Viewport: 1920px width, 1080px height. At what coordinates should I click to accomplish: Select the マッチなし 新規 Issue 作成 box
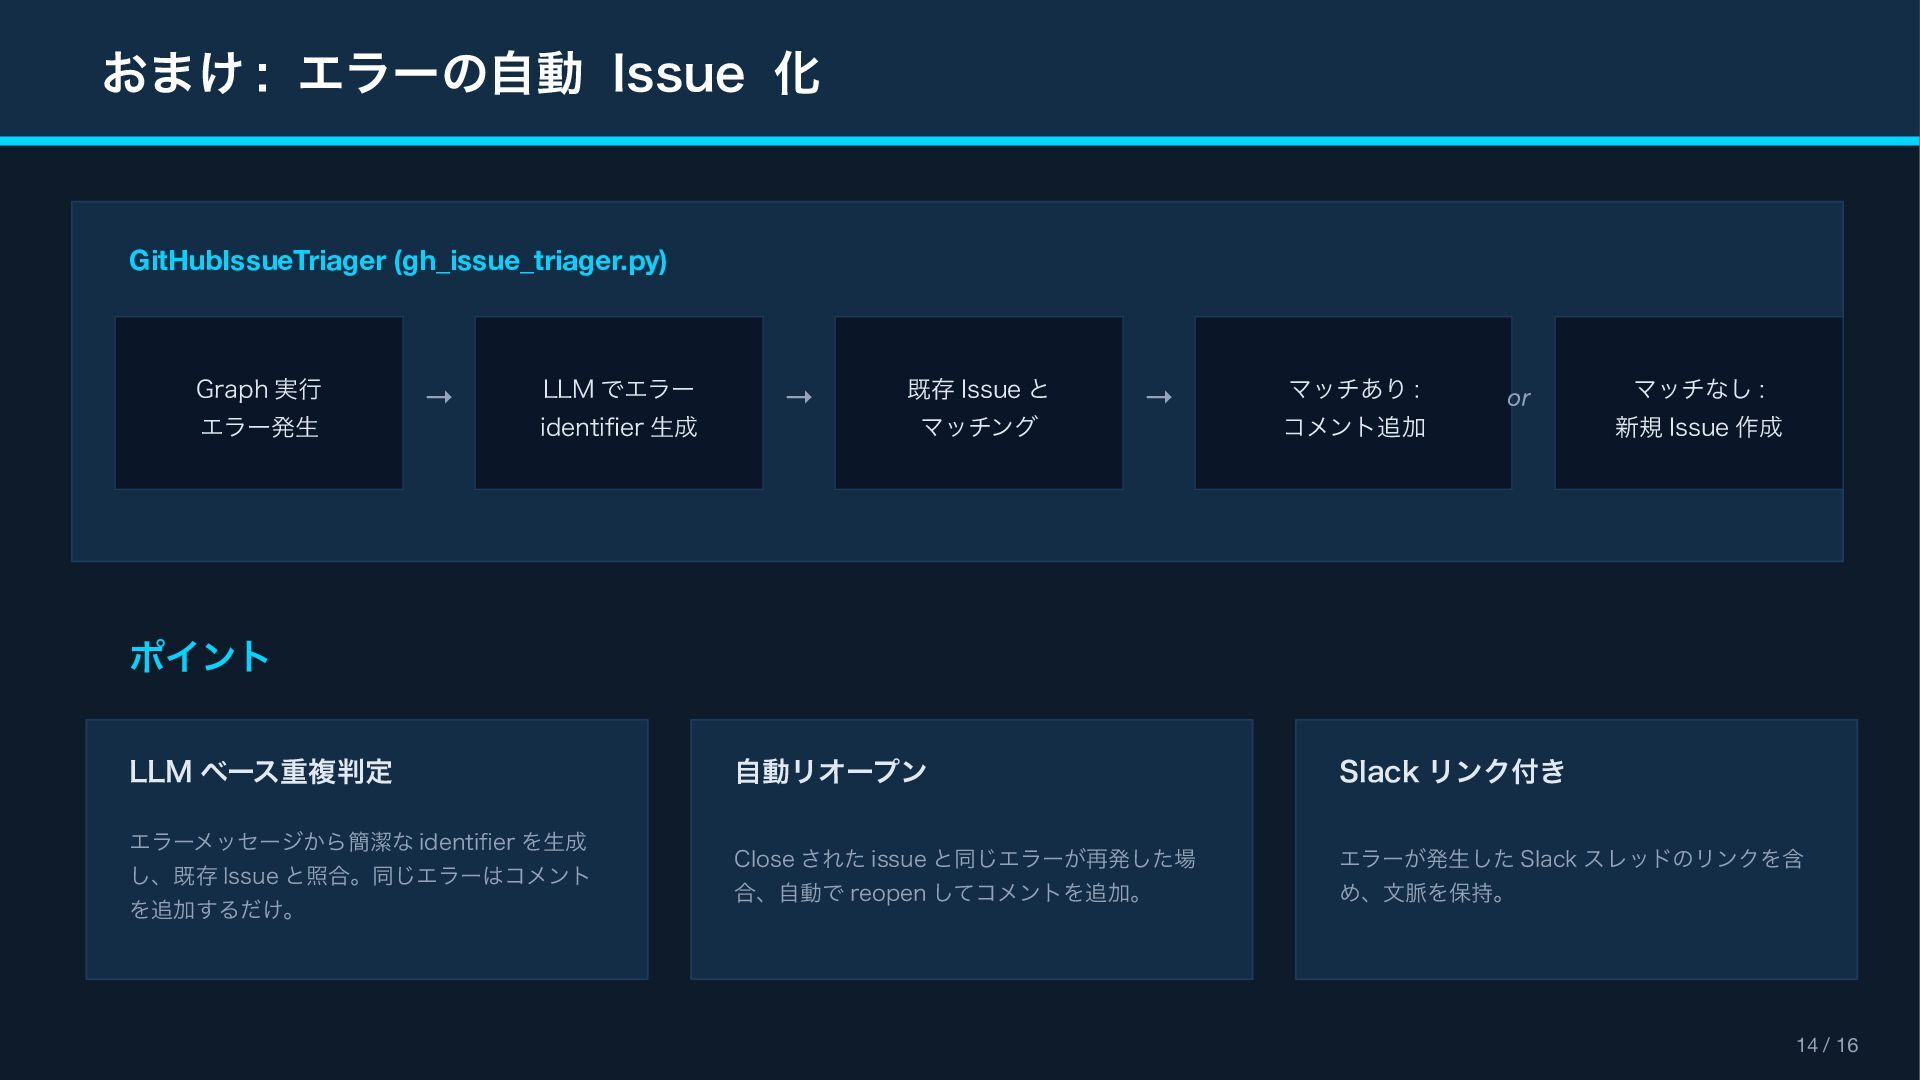click(x=1698, y=403)
